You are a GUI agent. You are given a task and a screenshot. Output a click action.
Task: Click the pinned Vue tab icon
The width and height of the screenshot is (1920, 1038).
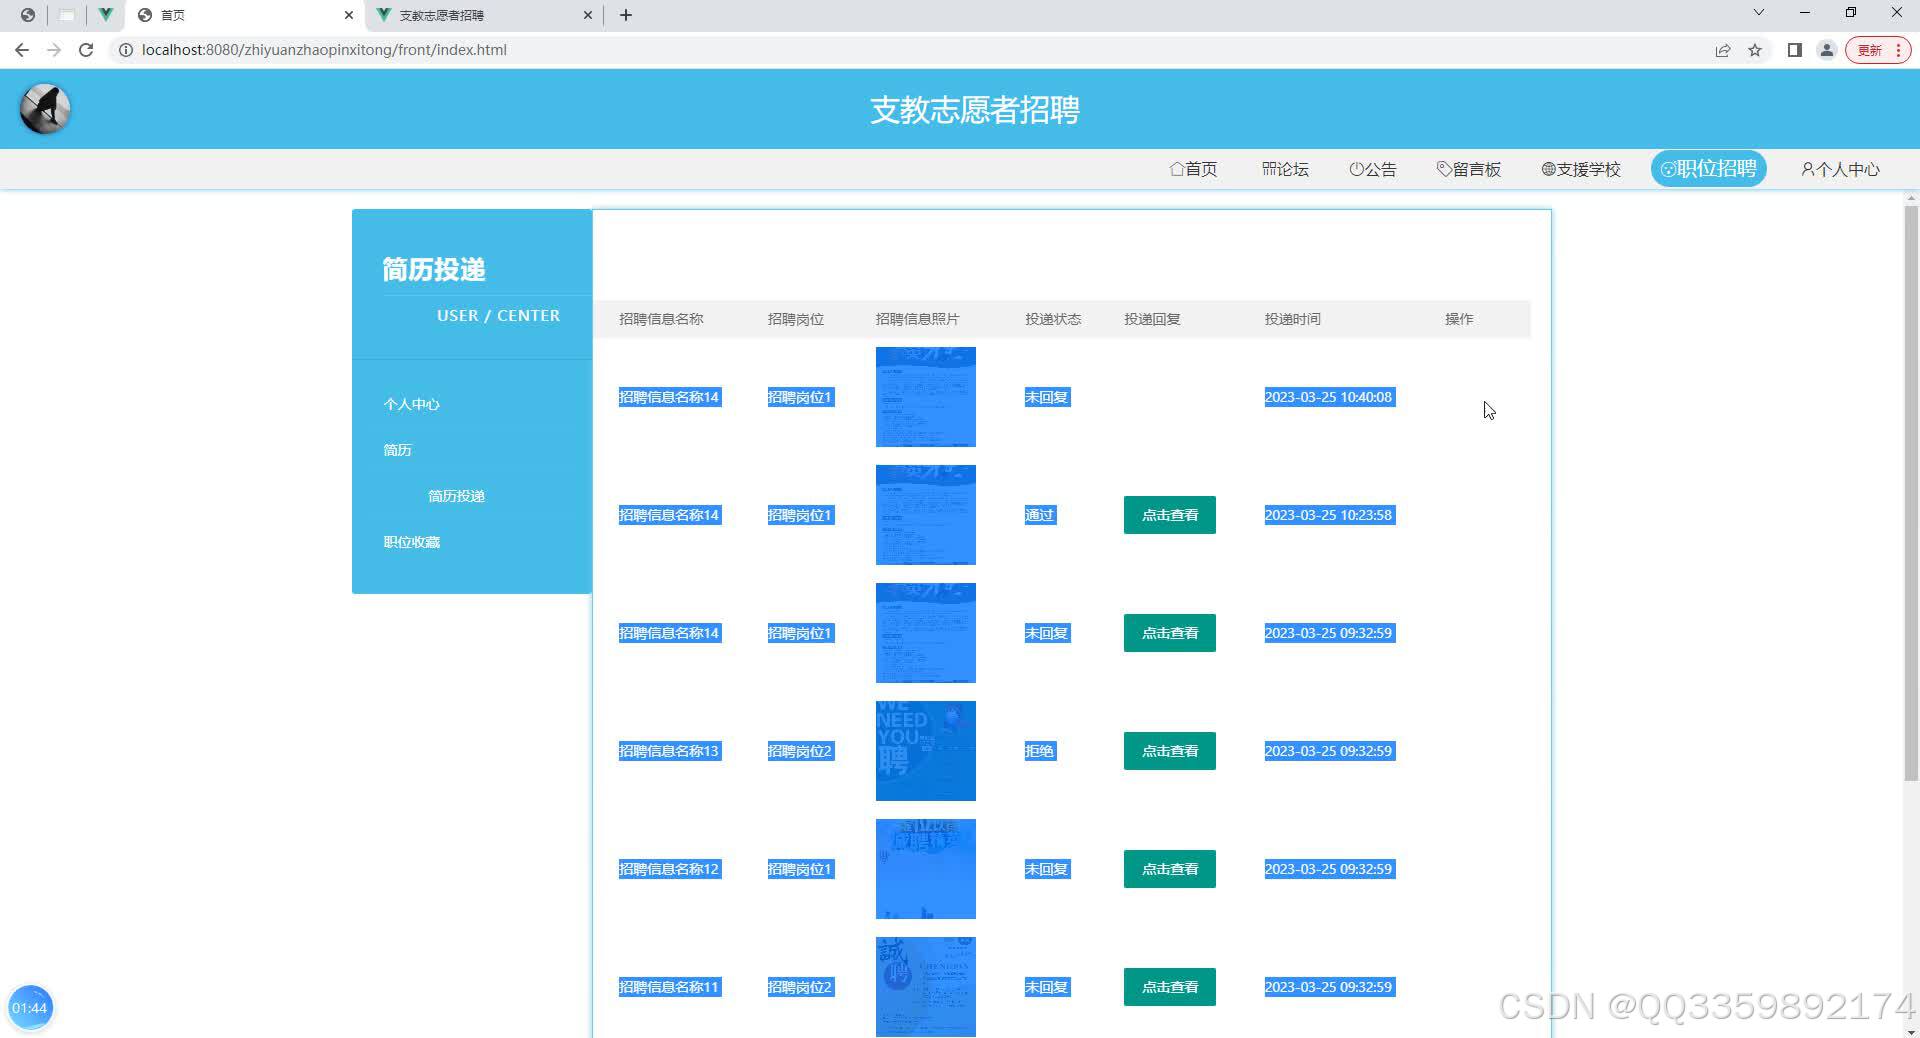[105, 15]
